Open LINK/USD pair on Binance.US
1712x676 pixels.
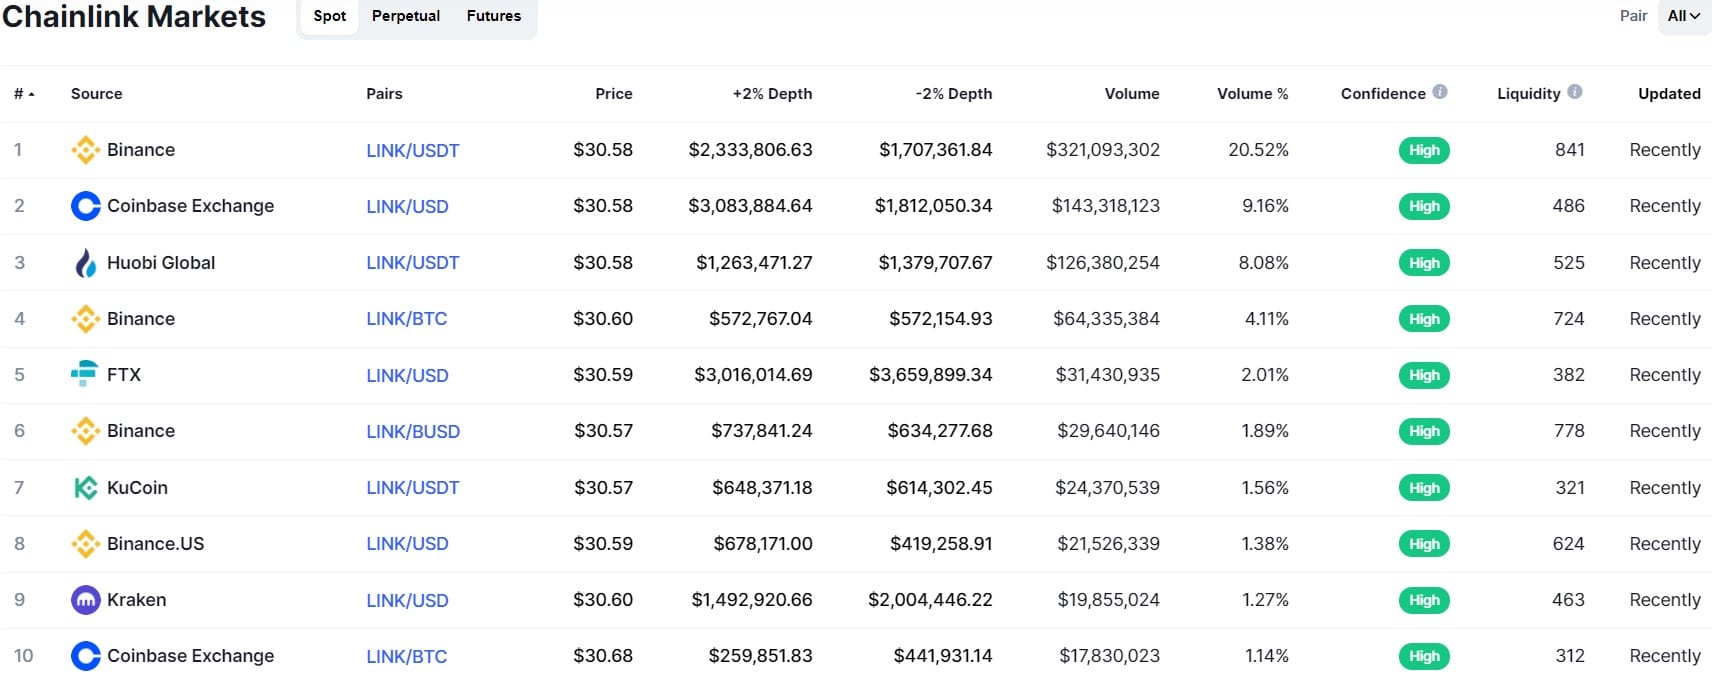tap(407, 544)
